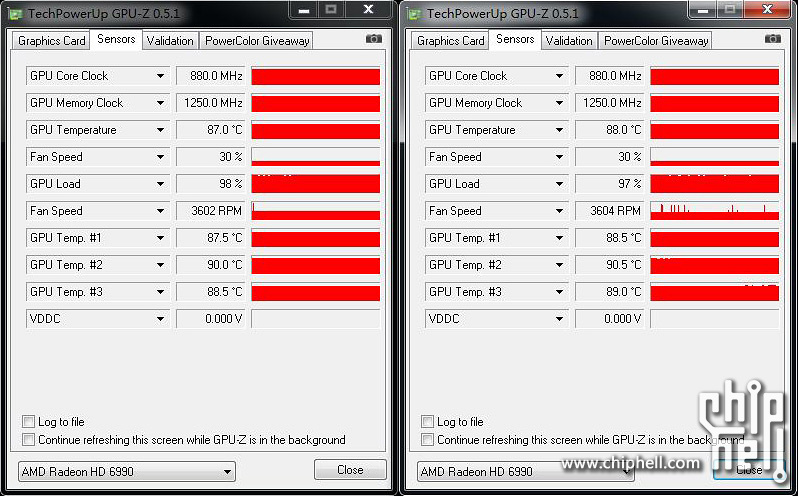This screenshot has width=798, height=496.
Task: Enable Log to file in left window
Action: tap(28, 422)
